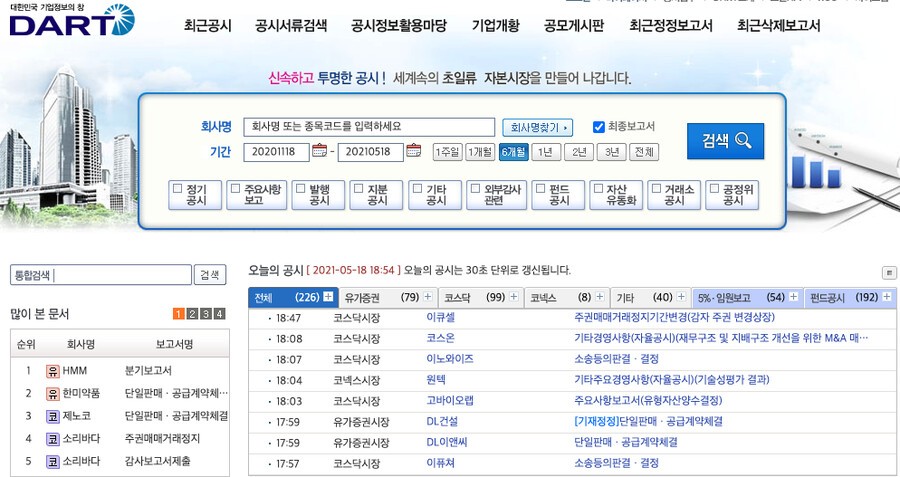Open the 공모게시판 menu

(574, 25)
